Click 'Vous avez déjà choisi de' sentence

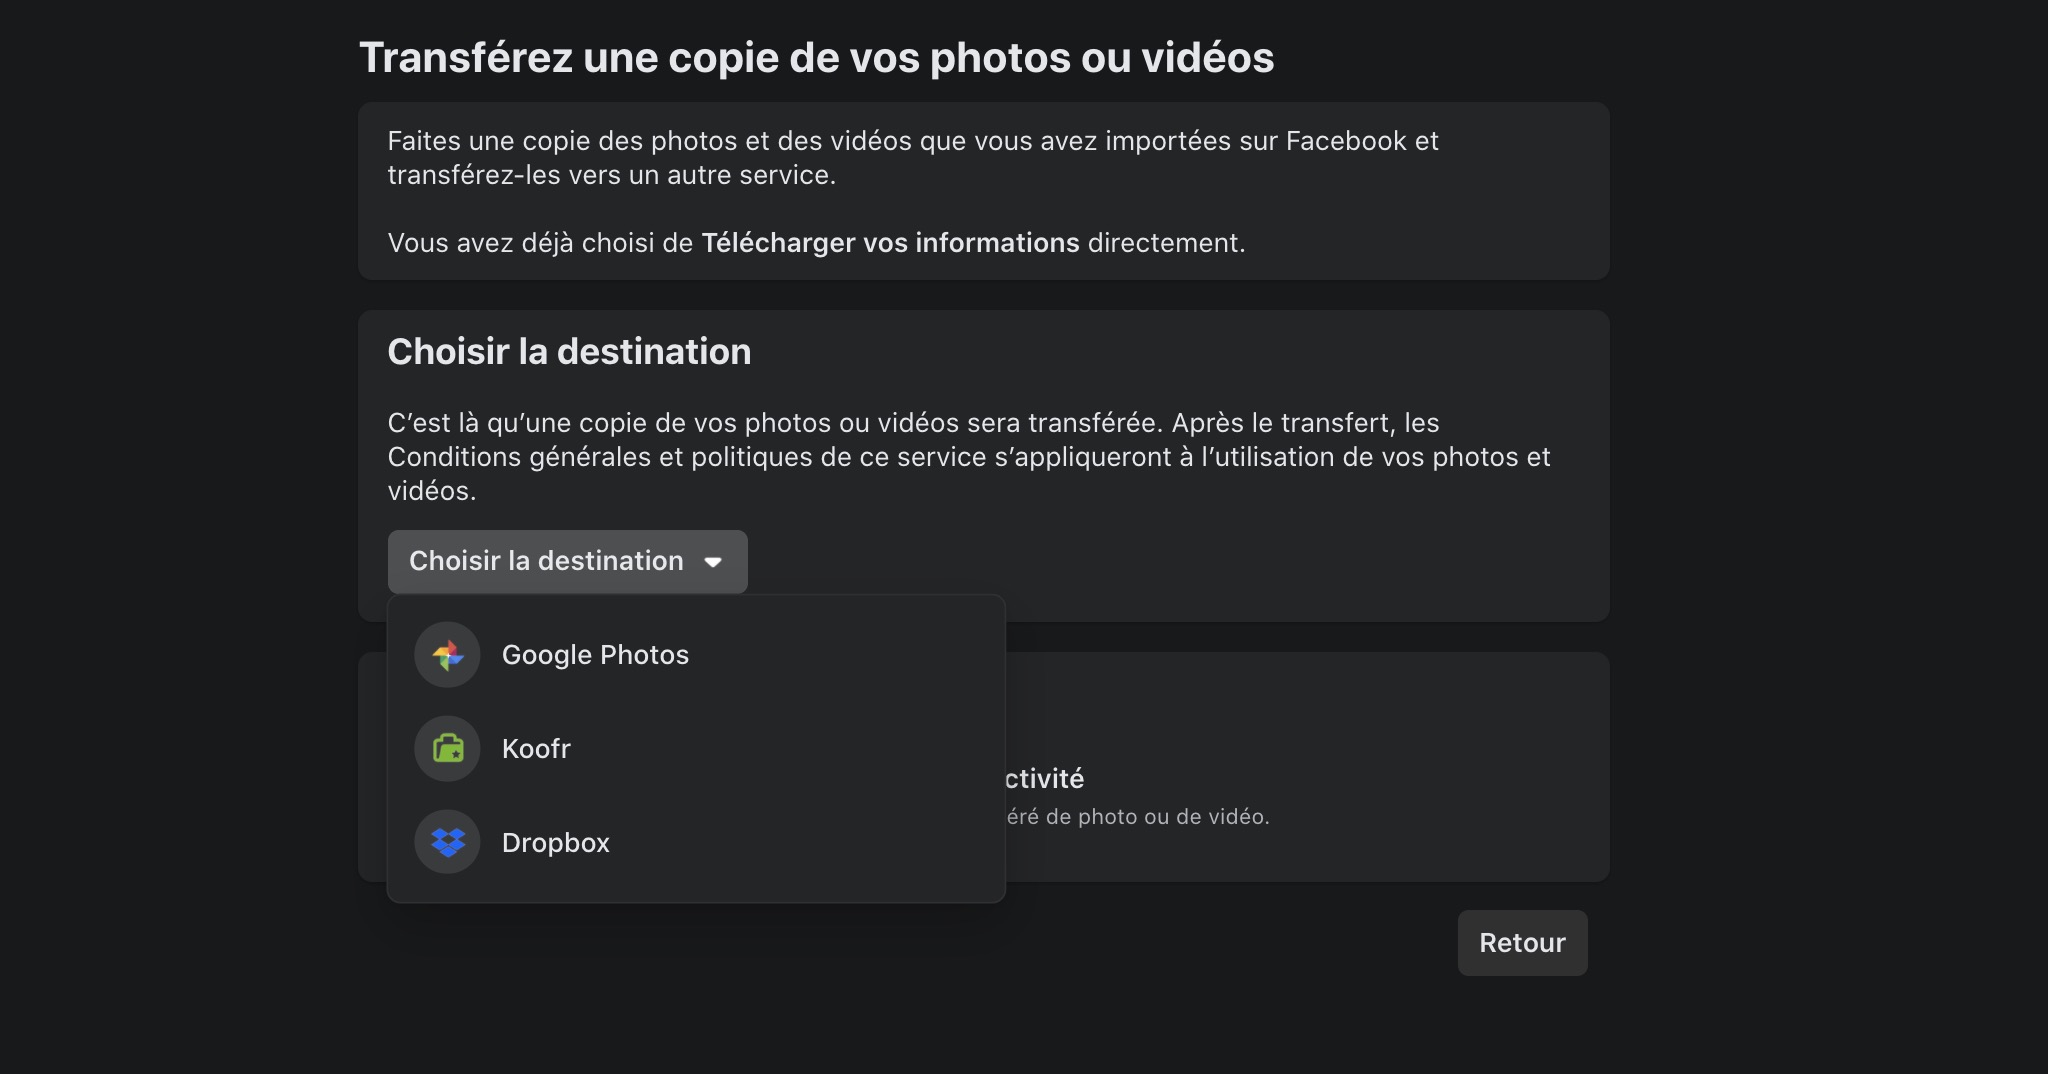click(540, 243)
